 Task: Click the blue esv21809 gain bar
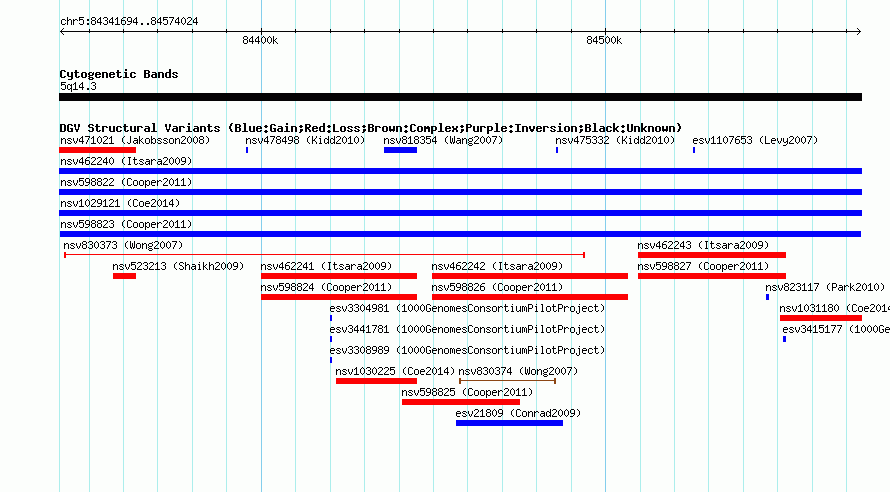coord(509,423)
